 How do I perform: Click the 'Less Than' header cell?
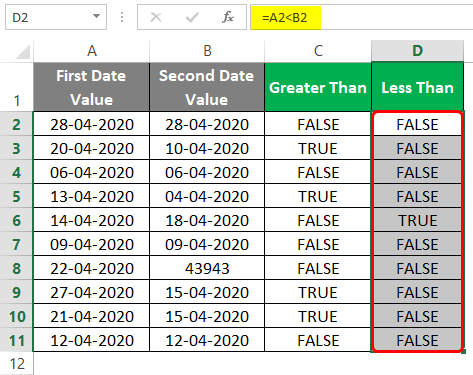417,87
